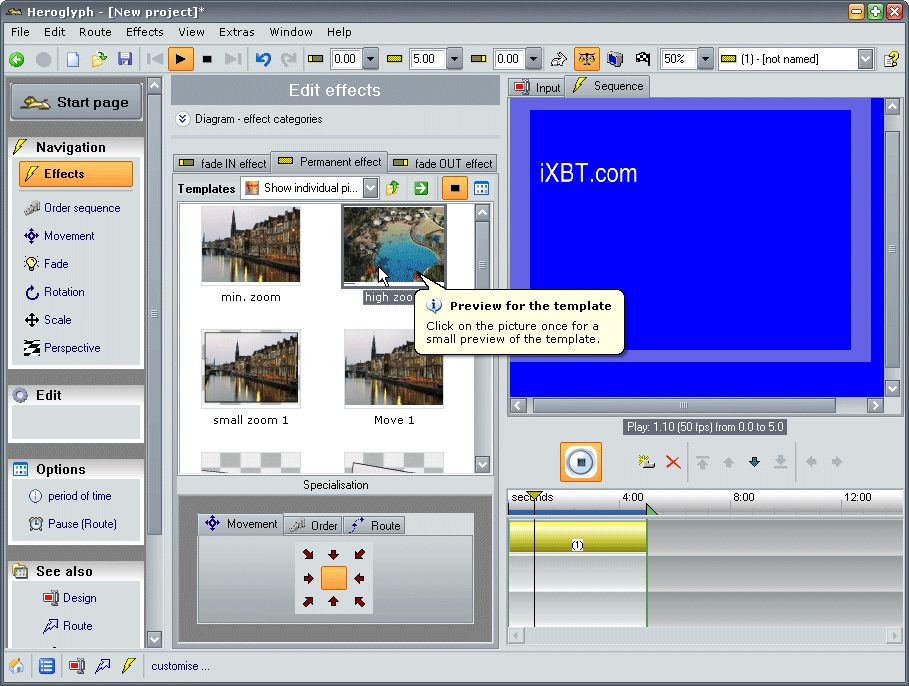The width and height of the screenshot is (909, 686).
Task: Undo last action with blue arrow icon
Action: 263,59
